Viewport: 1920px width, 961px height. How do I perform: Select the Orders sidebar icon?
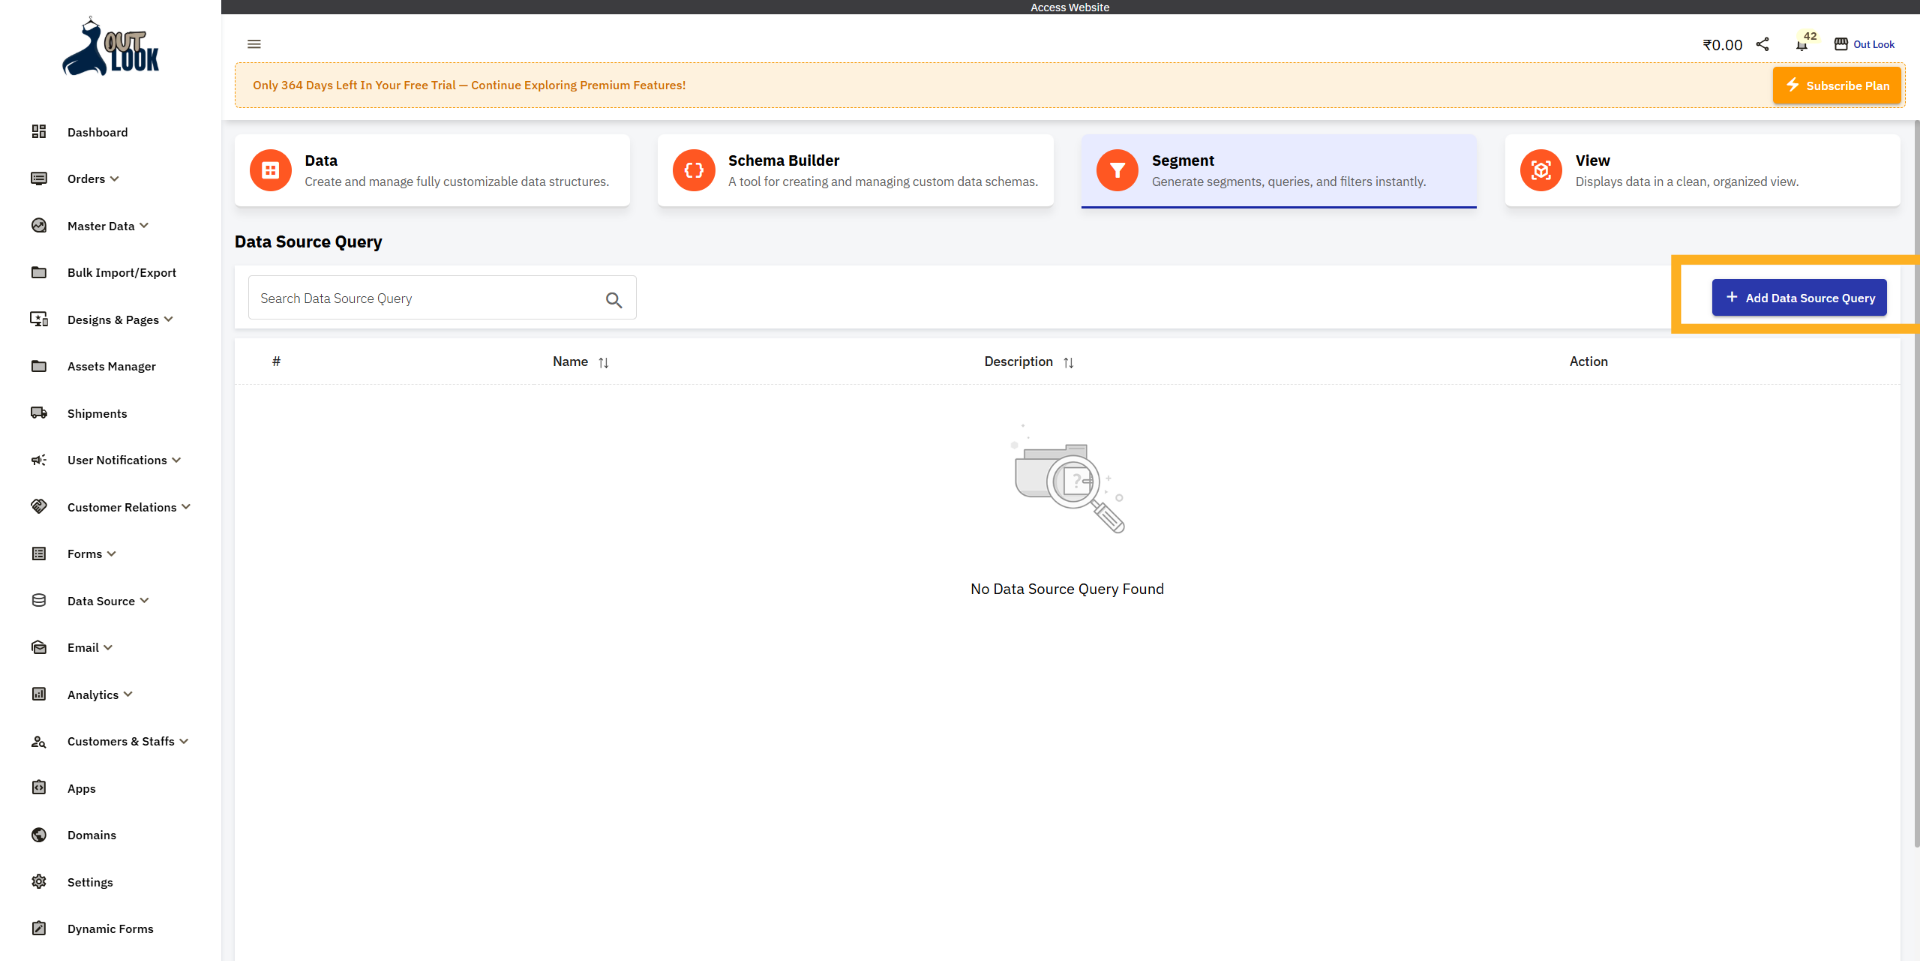coord(38,178)
